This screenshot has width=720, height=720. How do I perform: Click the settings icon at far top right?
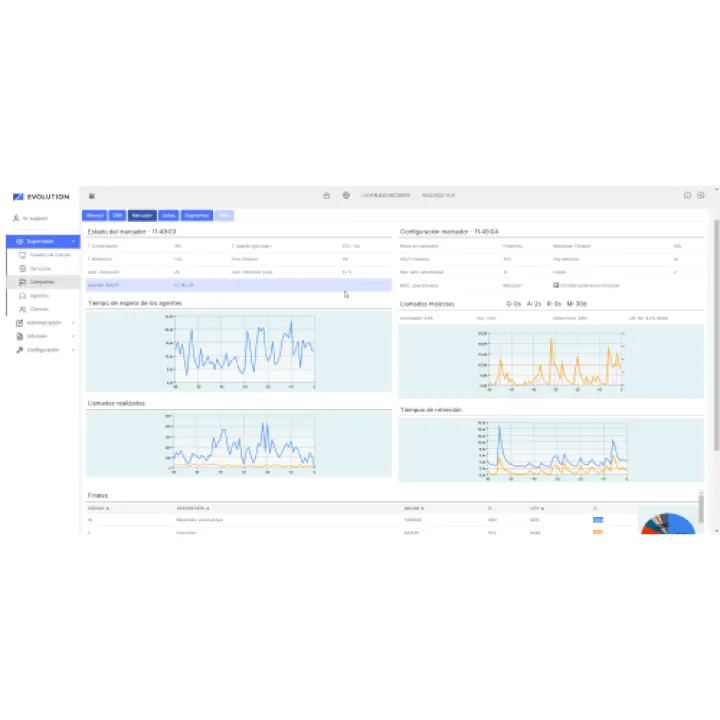point(701,196)
